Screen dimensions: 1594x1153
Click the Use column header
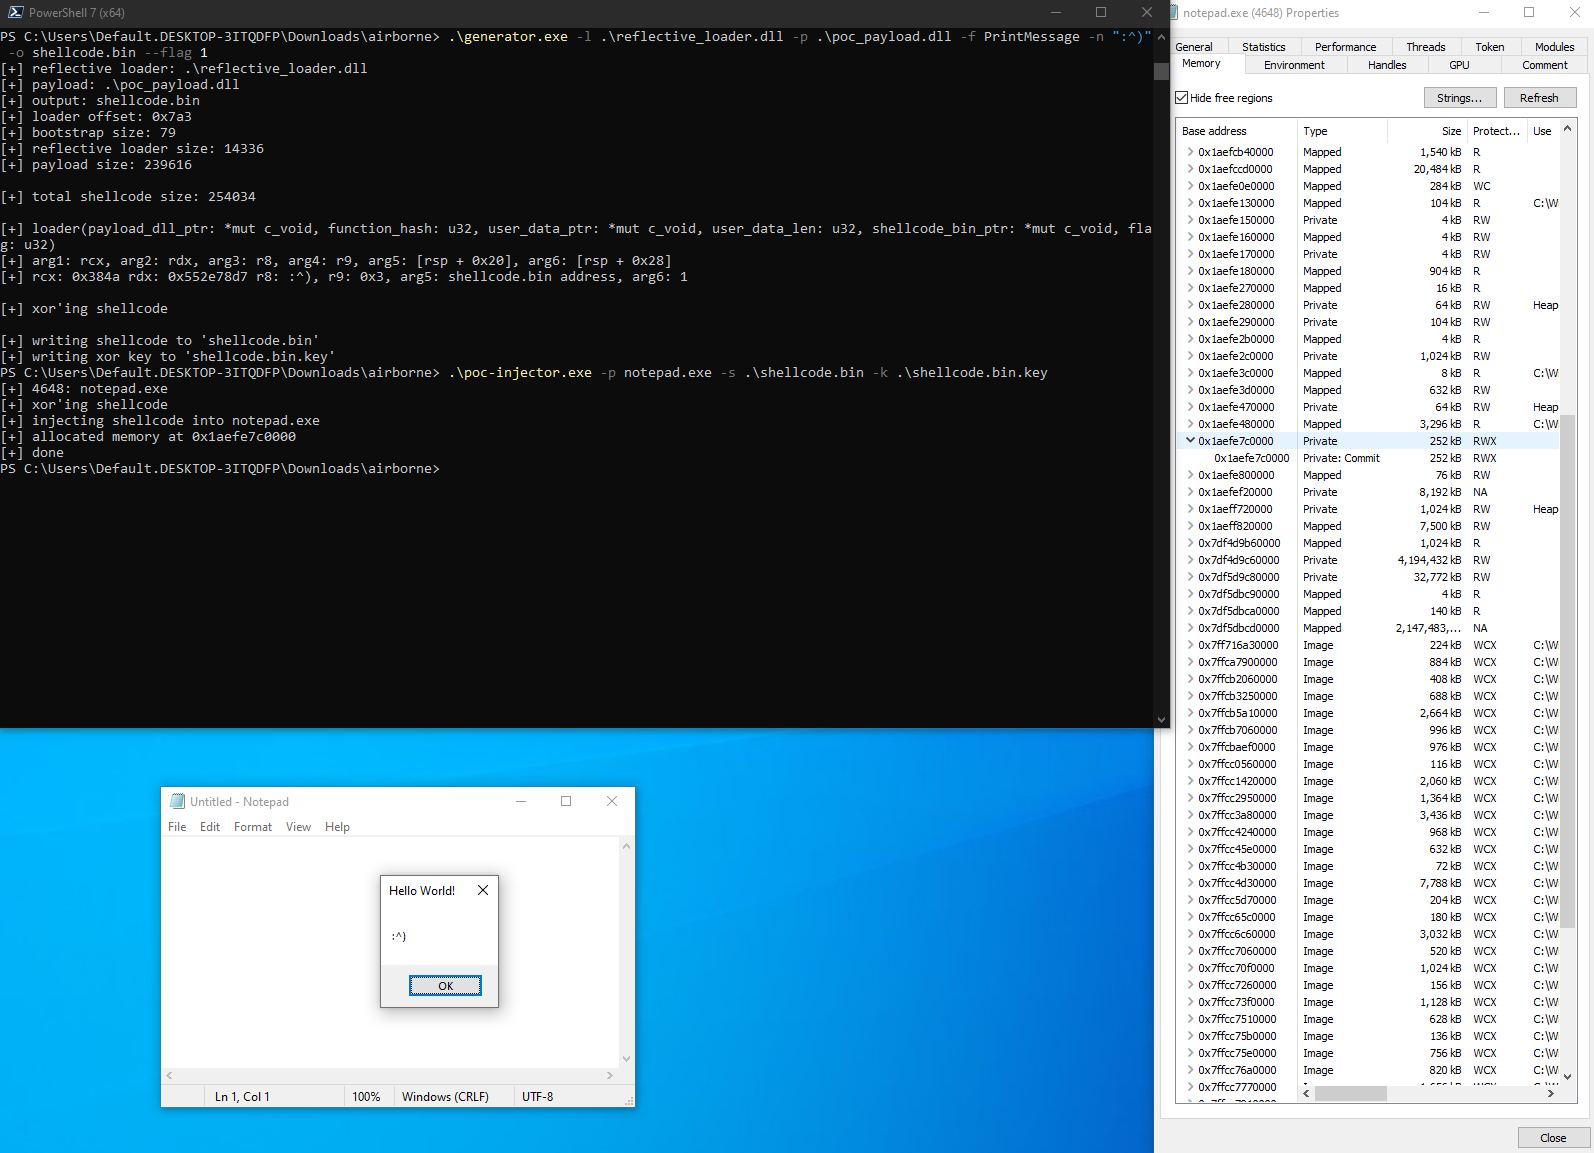coord(1542,131)
